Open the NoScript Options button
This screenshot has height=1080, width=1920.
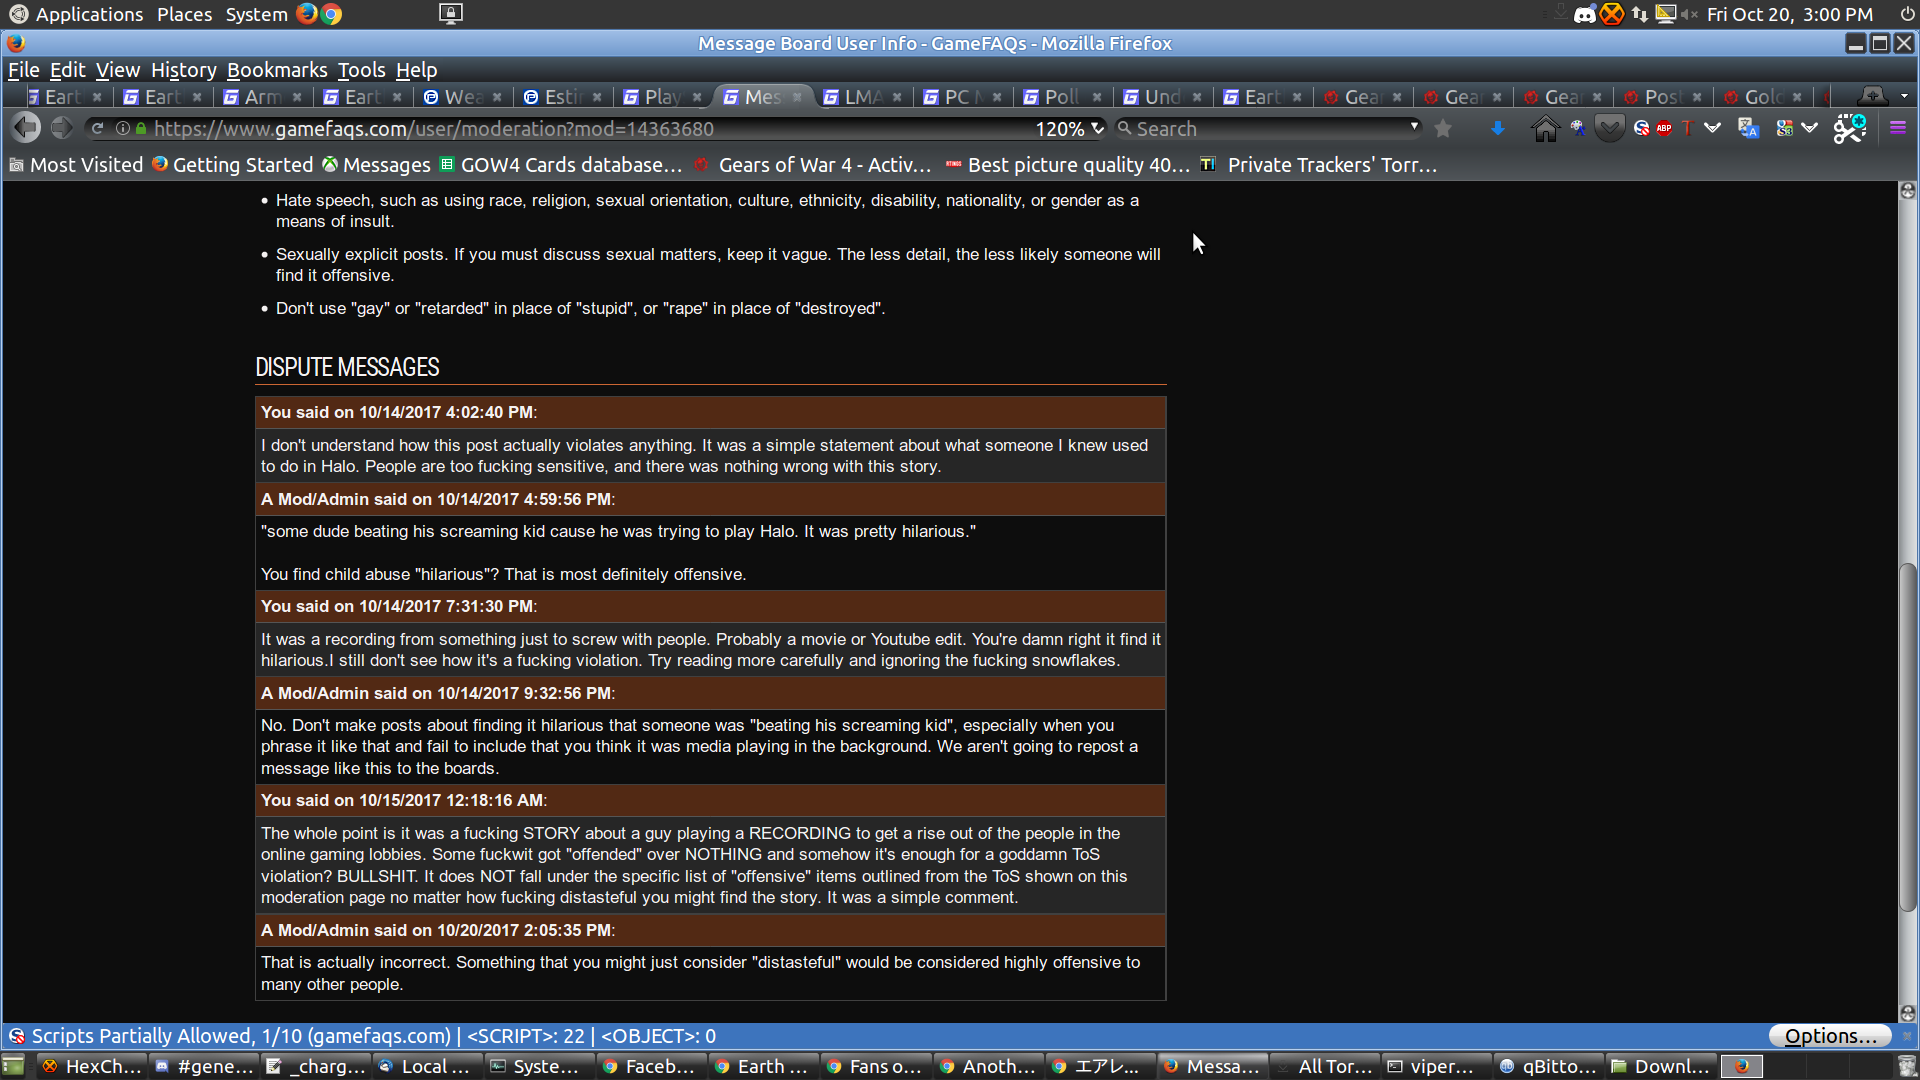tap(1829, 1036)
